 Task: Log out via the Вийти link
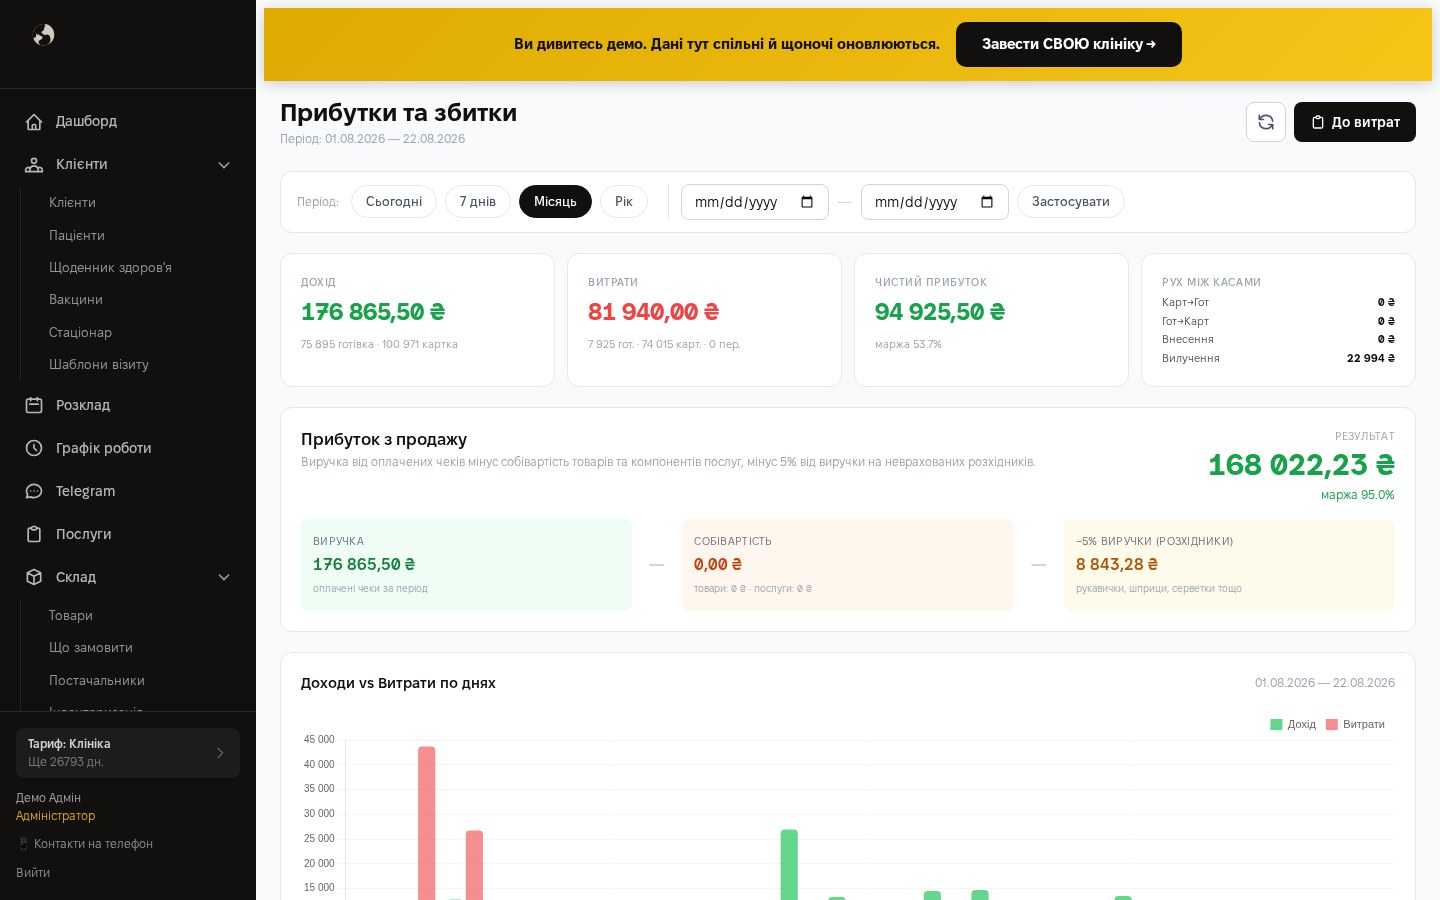[33, 873]
